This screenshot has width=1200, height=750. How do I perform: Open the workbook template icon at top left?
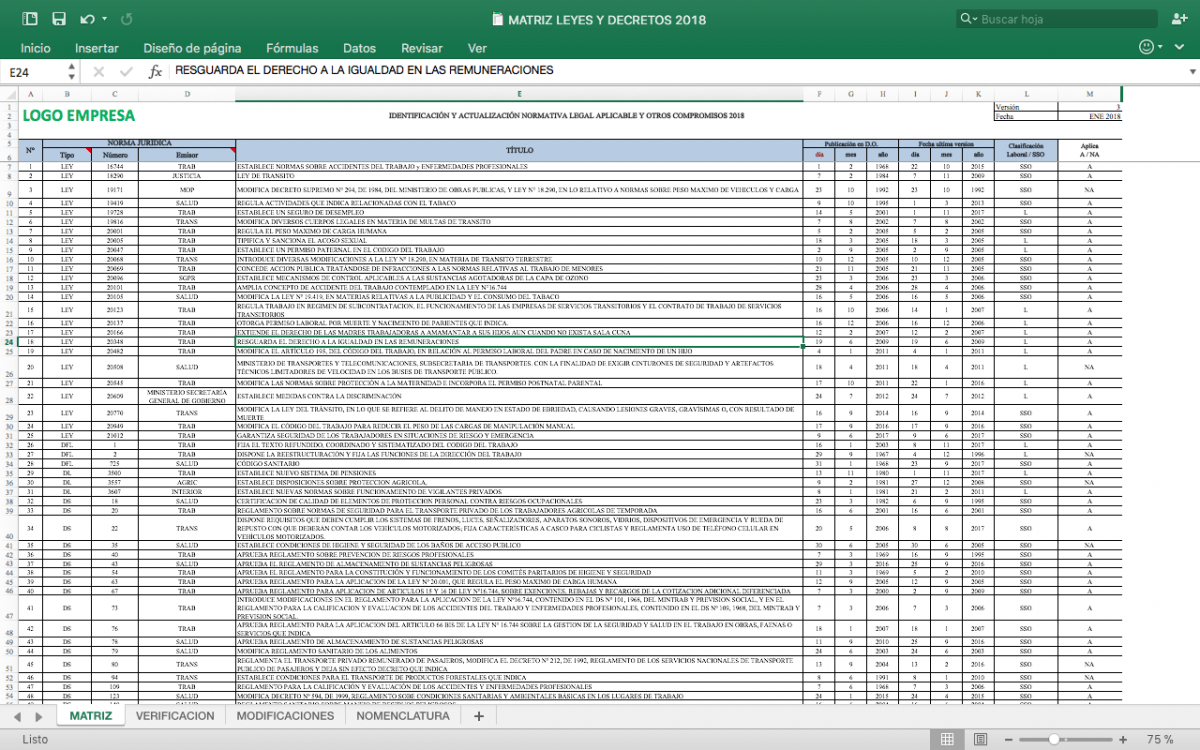(x=30, y=19)
